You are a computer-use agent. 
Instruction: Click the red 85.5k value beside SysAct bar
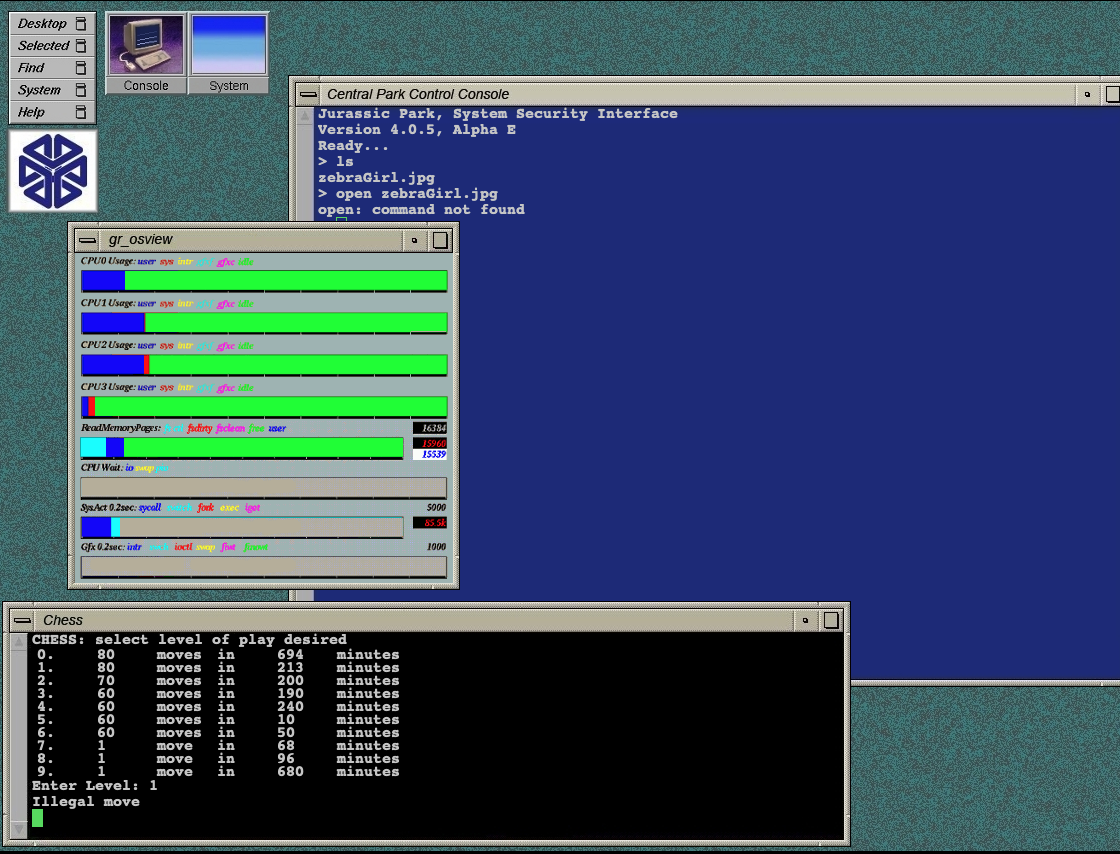click(430, 523)
